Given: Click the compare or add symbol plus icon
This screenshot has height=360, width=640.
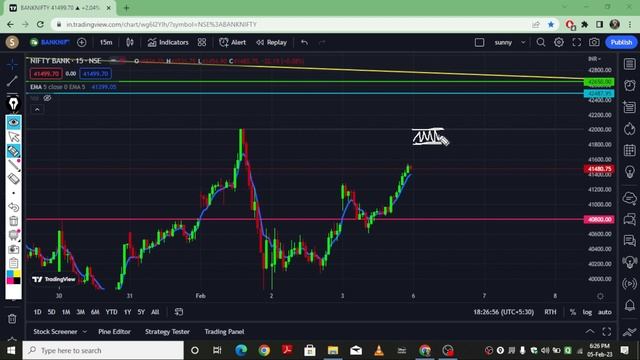Looking at the screenshot, I should [82, 42].
